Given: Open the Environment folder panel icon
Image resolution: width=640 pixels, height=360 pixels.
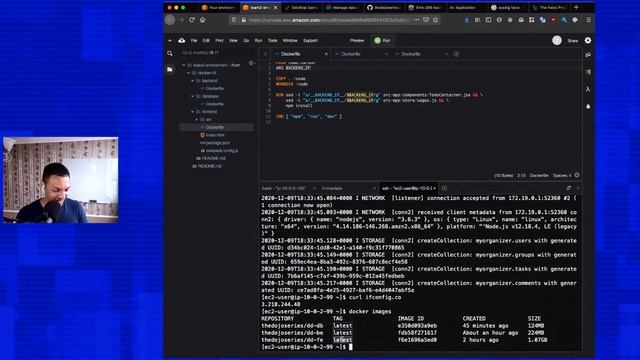Looking at the screenshot, I should click(x=170, y=69).
